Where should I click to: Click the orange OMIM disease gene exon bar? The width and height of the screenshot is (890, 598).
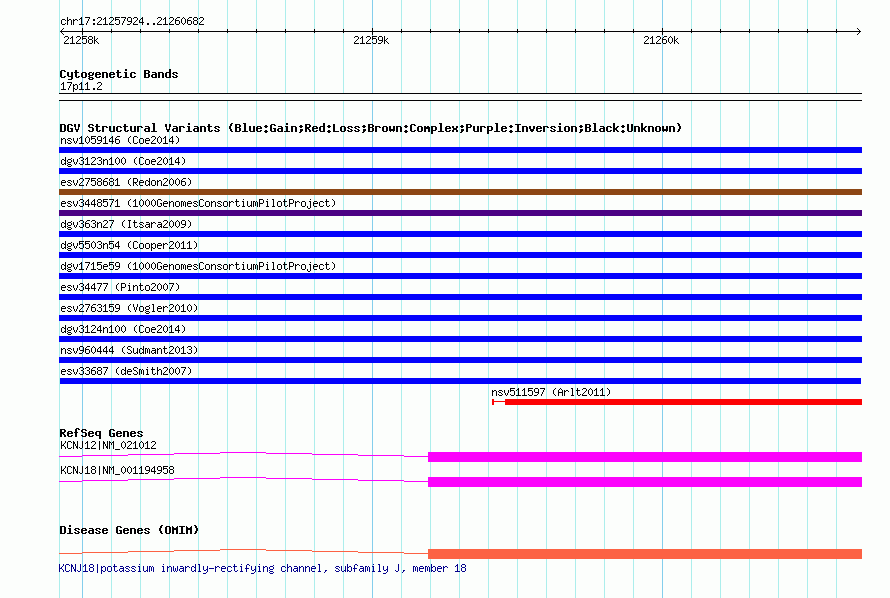[644, 554]
